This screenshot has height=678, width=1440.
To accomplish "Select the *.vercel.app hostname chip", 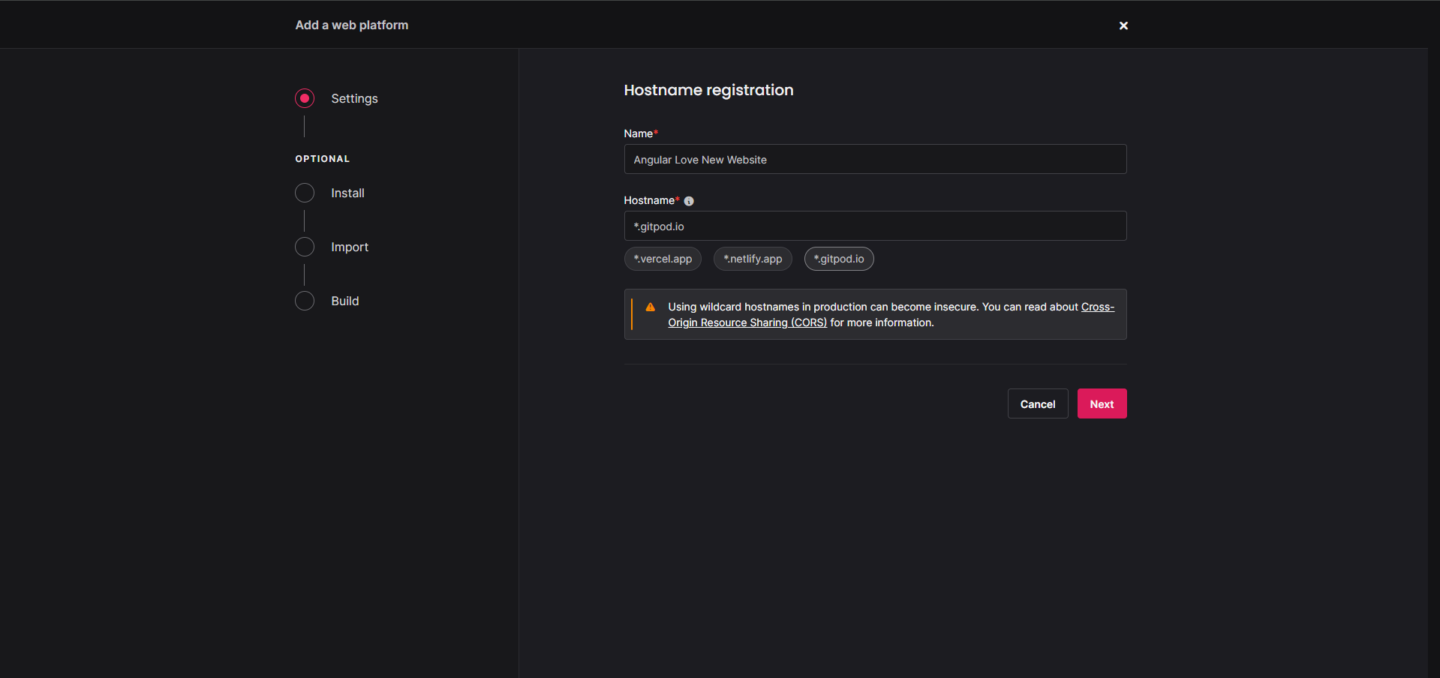I will click(x=662, y=258).
